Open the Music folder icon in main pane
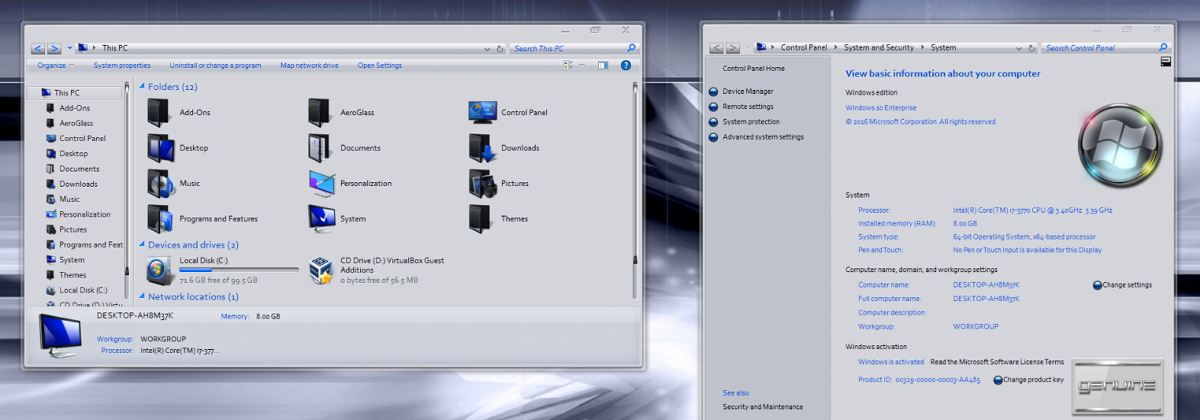The height and width of the screenshot is (420, 1200). pyautogui.click(x=161, y=183)
